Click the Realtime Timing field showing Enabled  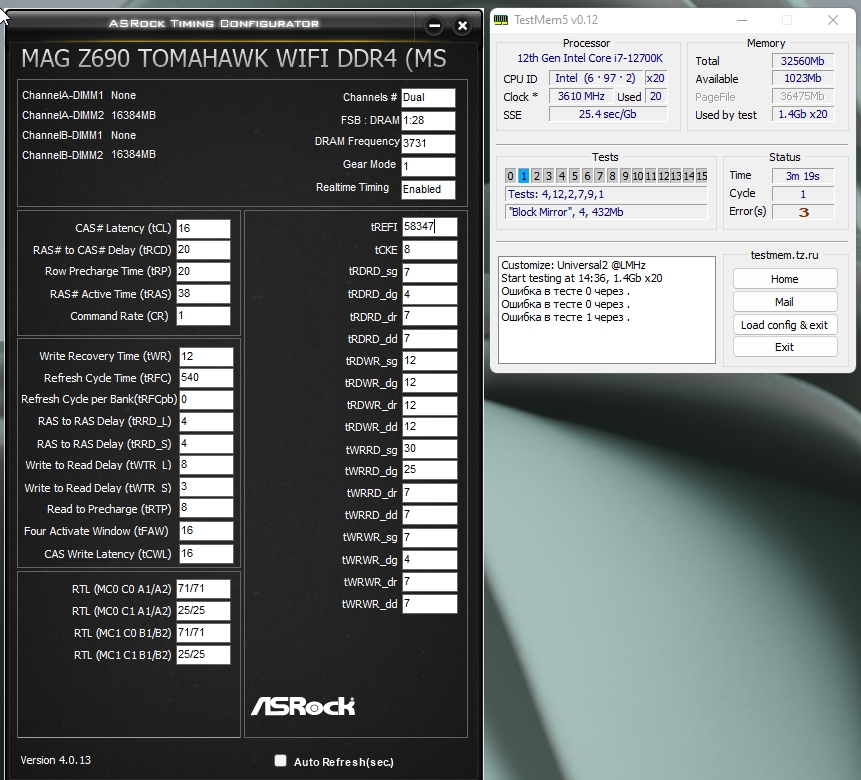coord(428,190)
